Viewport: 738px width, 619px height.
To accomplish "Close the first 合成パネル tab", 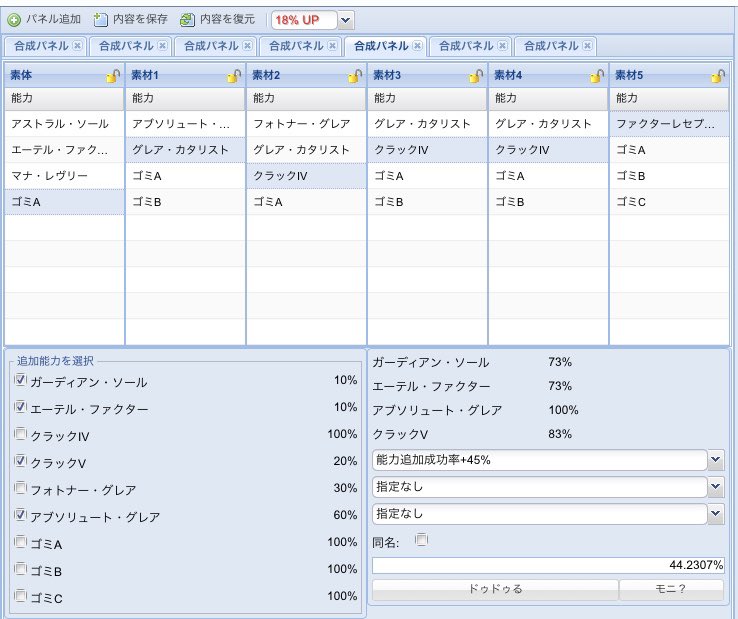I will pyautogui.click(x=78, y=46).
